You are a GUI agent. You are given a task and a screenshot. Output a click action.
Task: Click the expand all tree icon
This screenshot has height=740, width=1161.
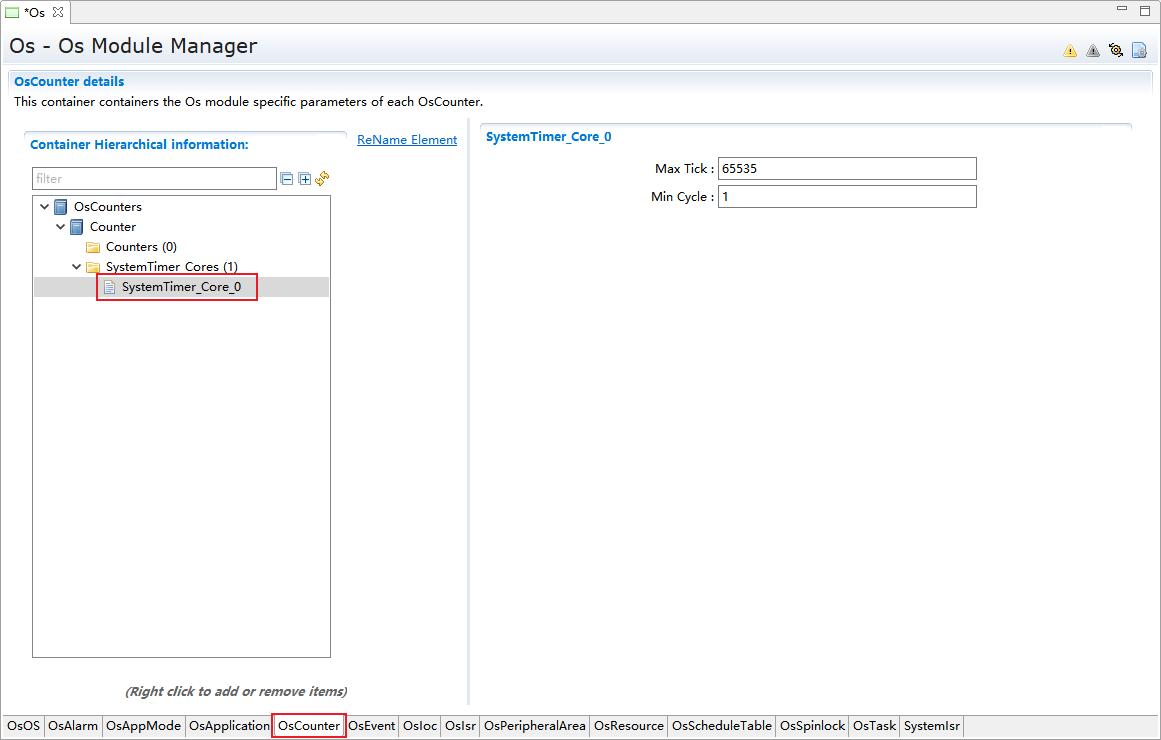(304, 179)
